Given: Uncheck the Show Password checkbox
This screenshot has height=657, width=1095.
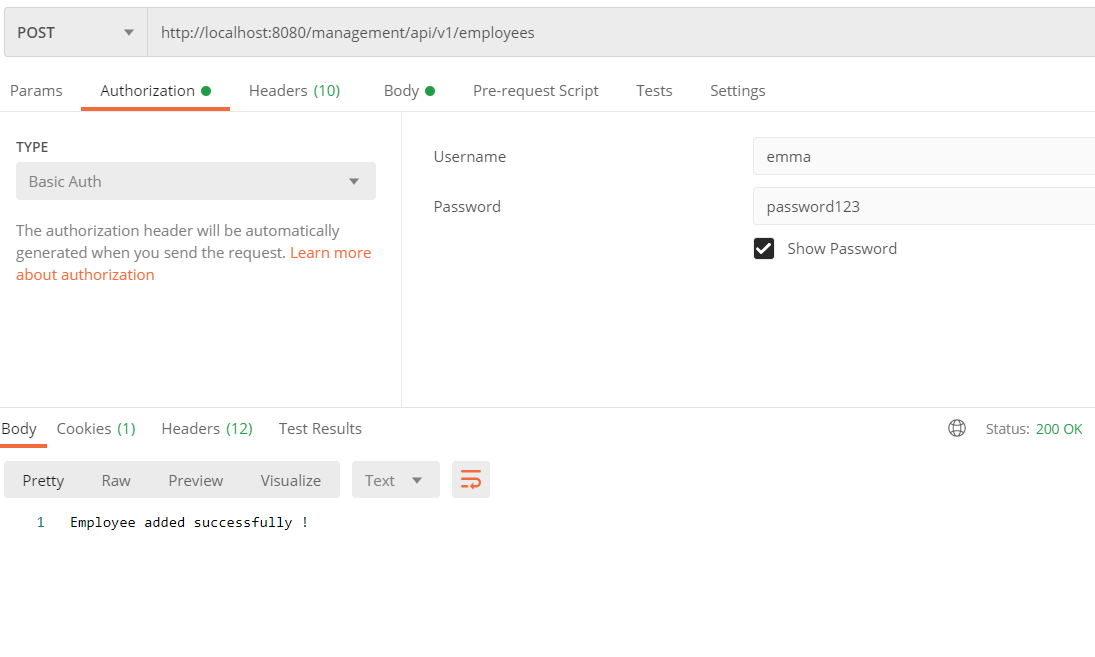Looking at the screenshot, I should click(764, 249).
